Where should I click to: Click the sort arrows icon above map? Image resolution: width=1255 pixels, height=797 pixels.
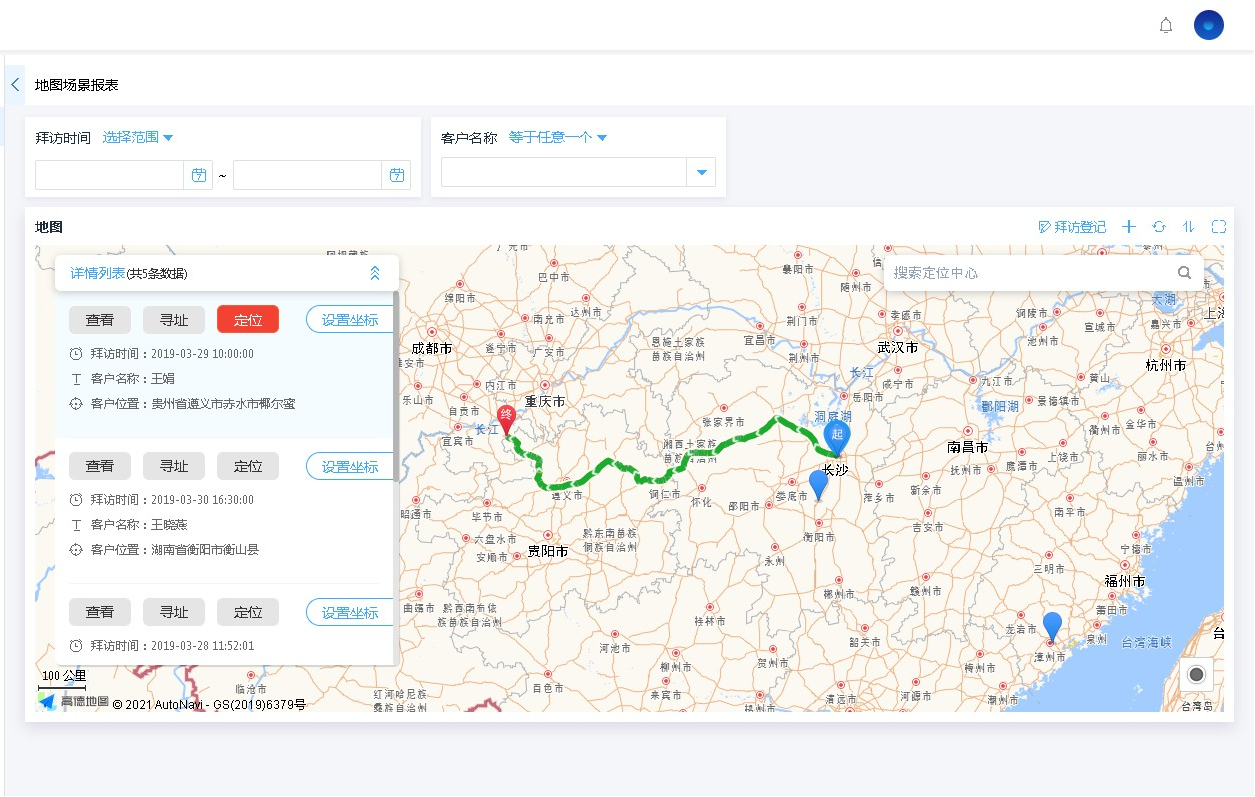click(1189, 227)
